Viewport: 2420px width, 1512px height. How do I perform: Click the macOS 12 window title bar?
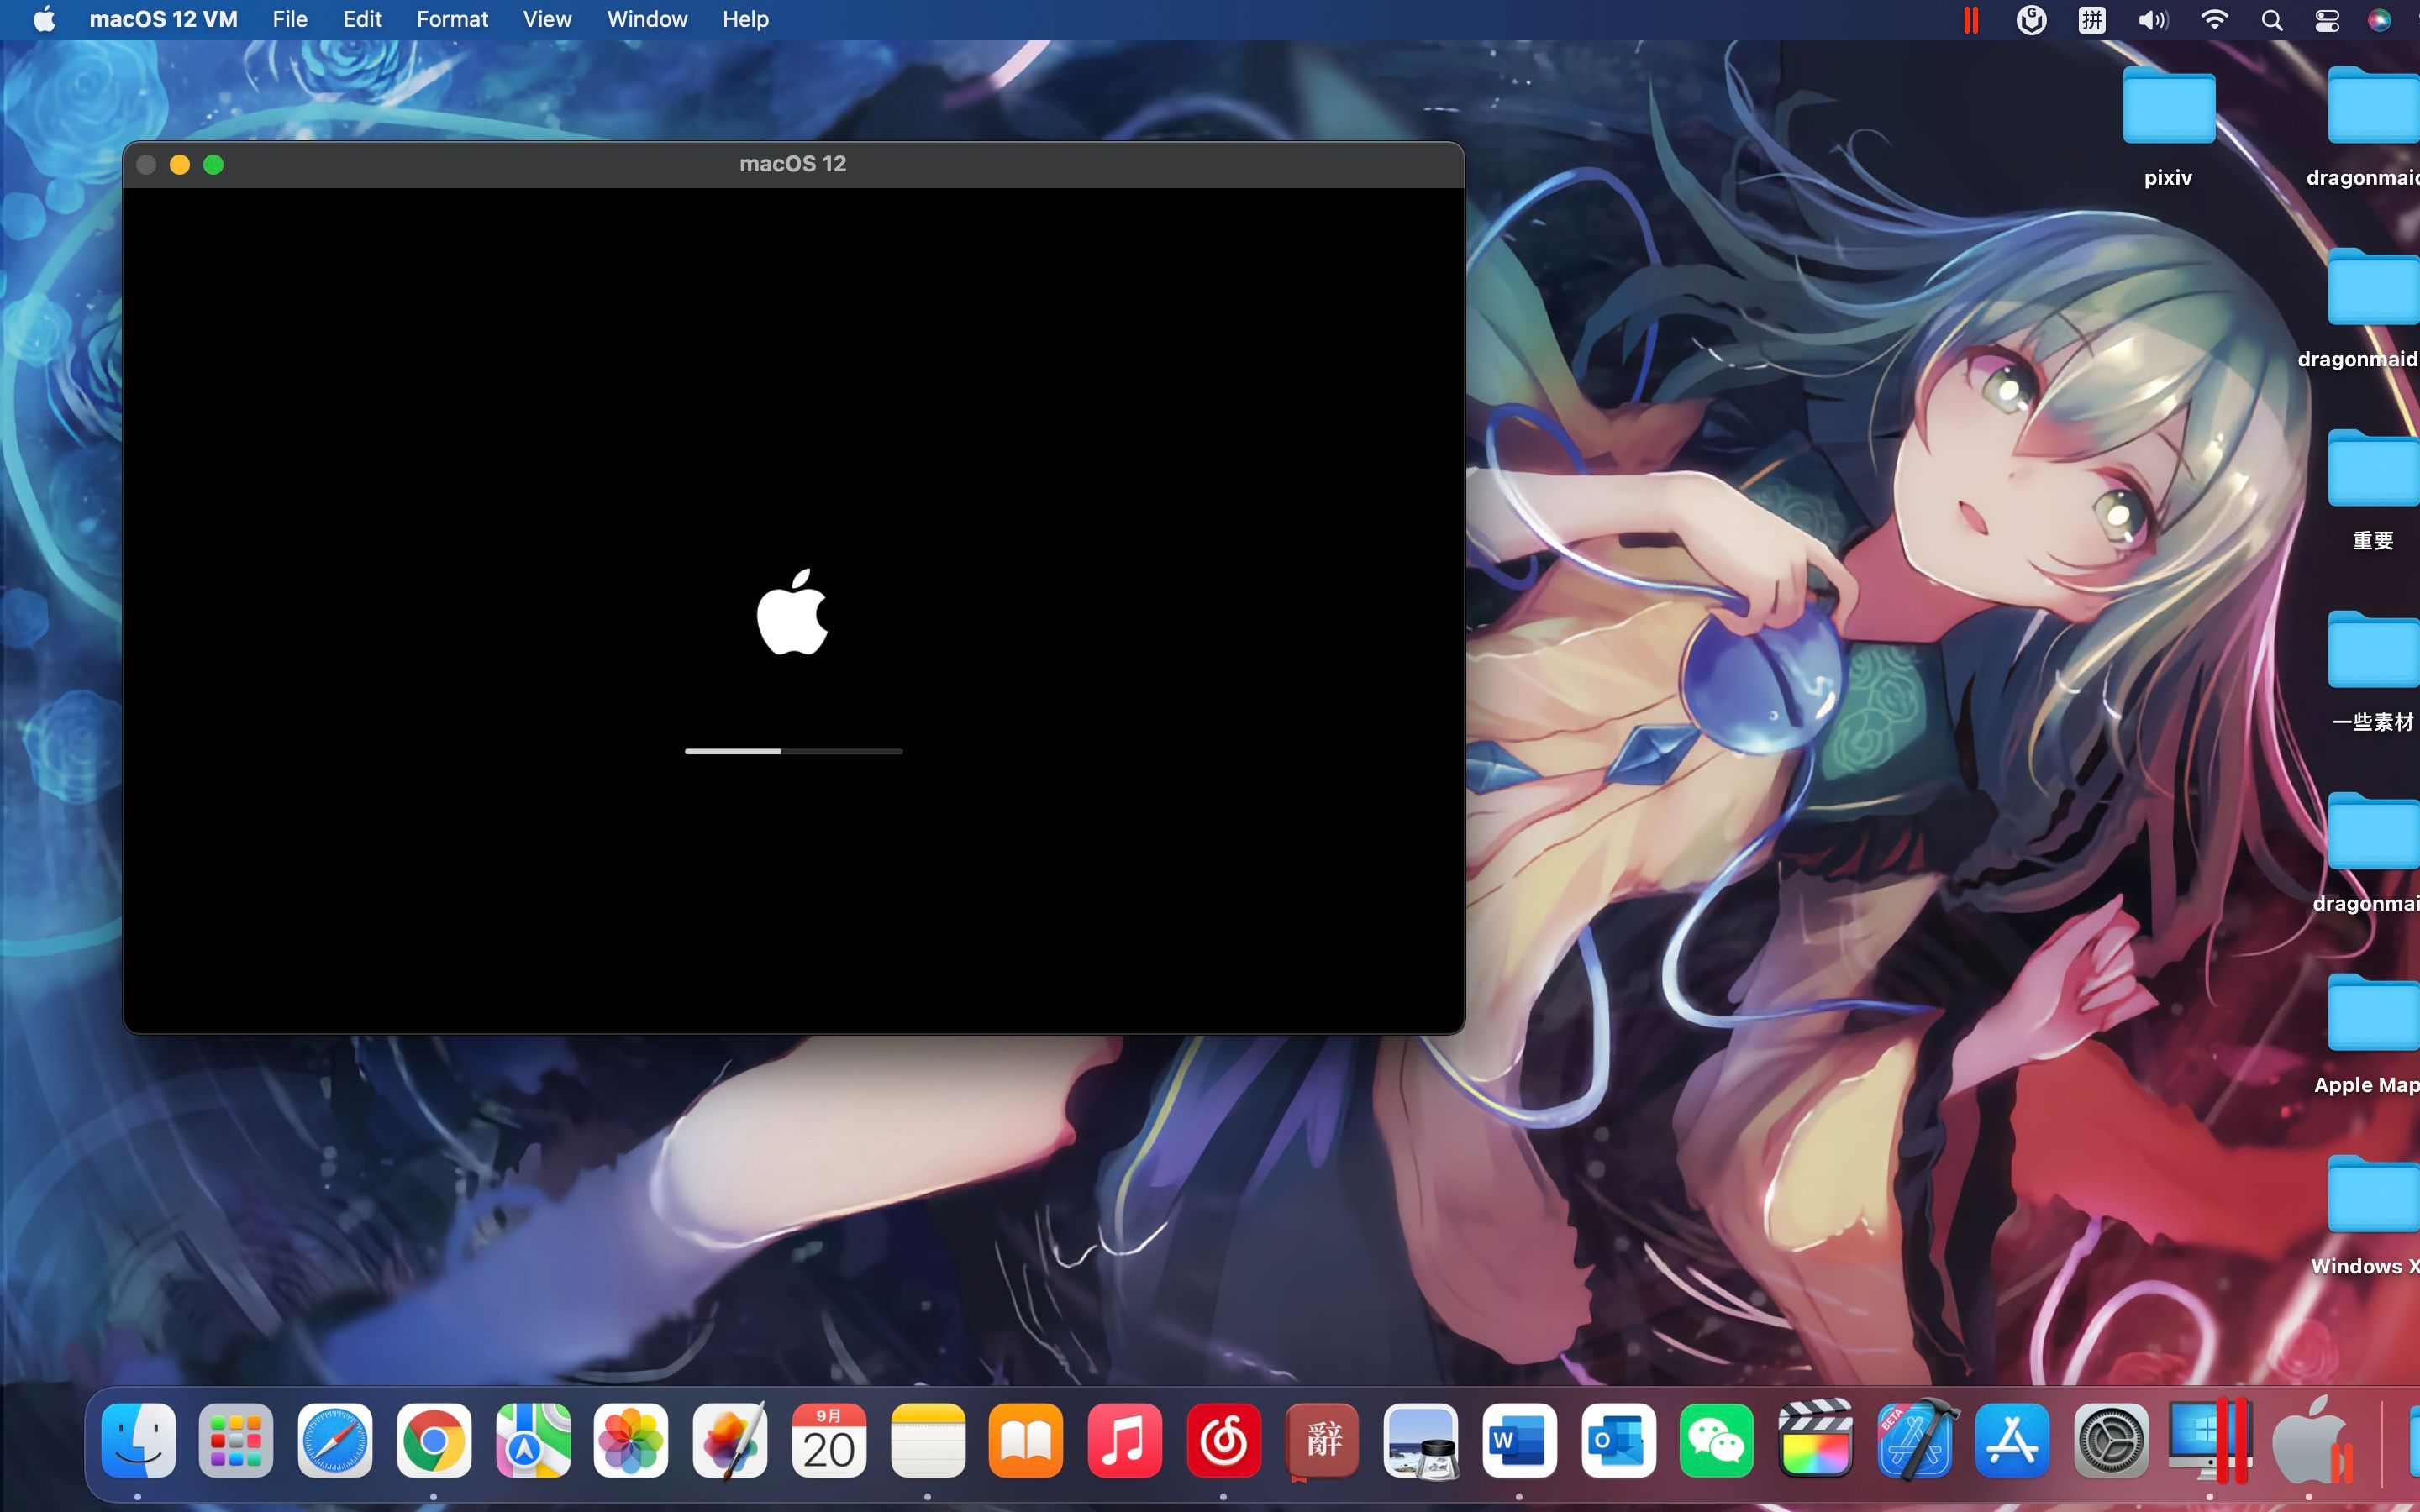coord(793,164)
